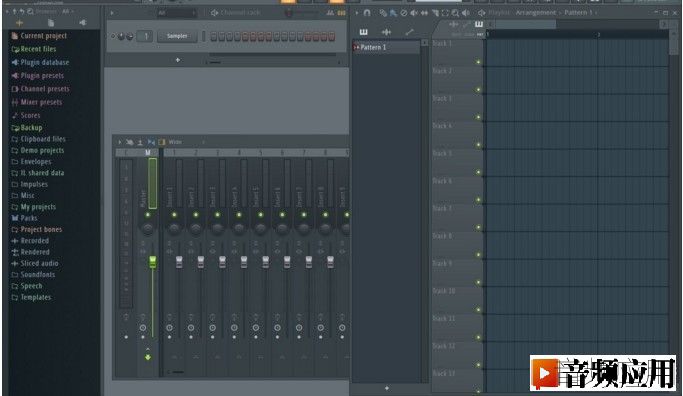This screenshot has height=396, width=683.
Task: Click the Master volume fader
Action: (152, 262)
